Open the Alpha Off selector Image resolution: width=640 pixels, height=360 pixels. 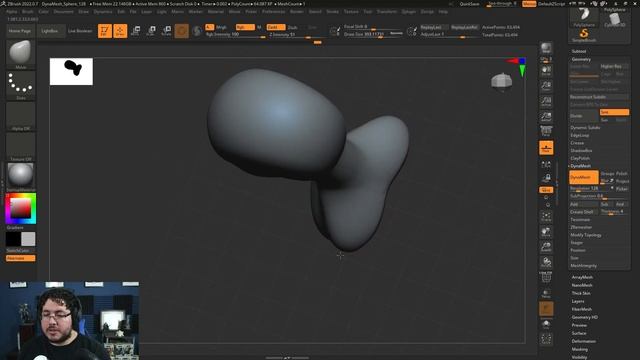(x=20, y=116)
